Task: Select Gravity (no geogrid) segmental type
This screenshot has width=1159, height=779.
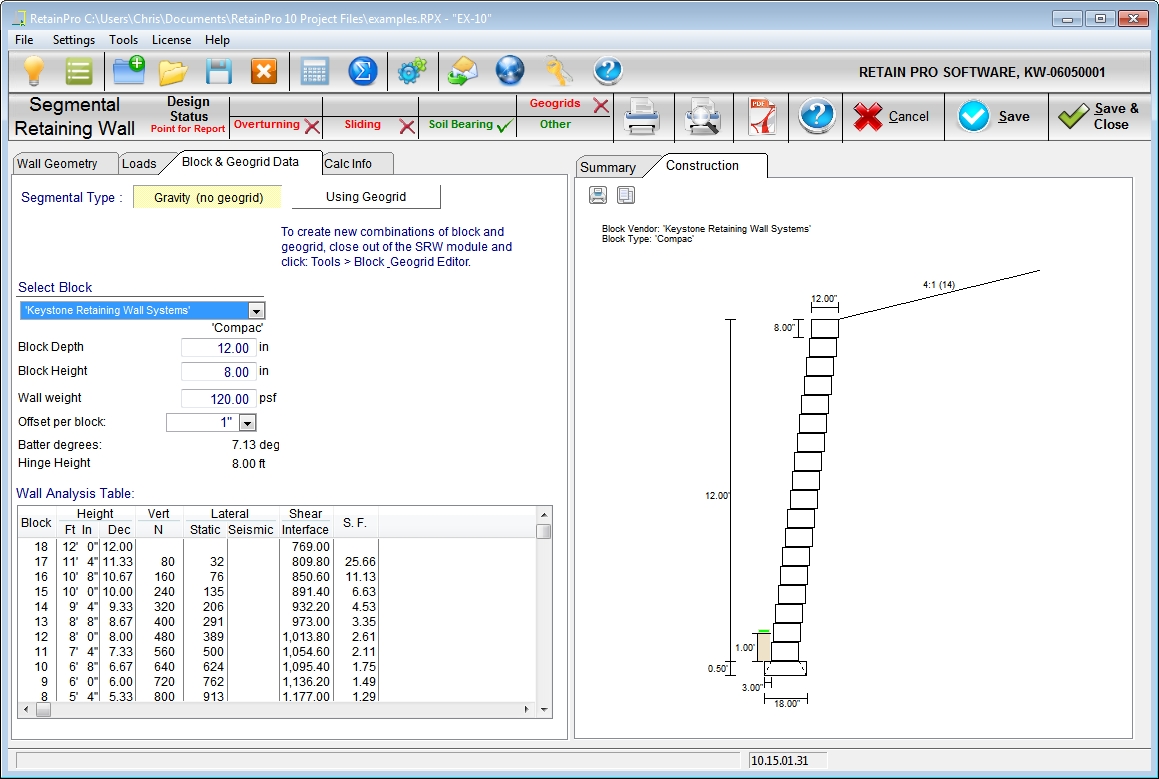Action: 208,197
